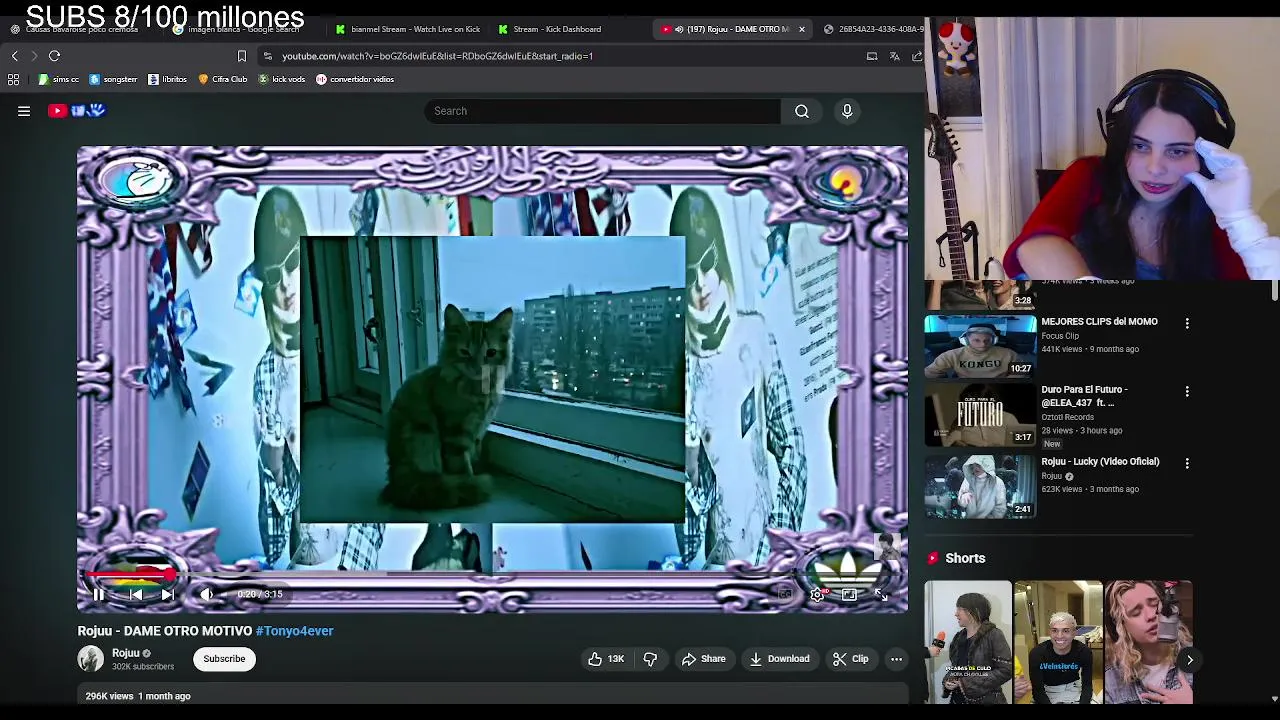Viewport: 1280px width, 720px height.
Task: Focus the YouTube Search input field
Action: tap(603, 111)
